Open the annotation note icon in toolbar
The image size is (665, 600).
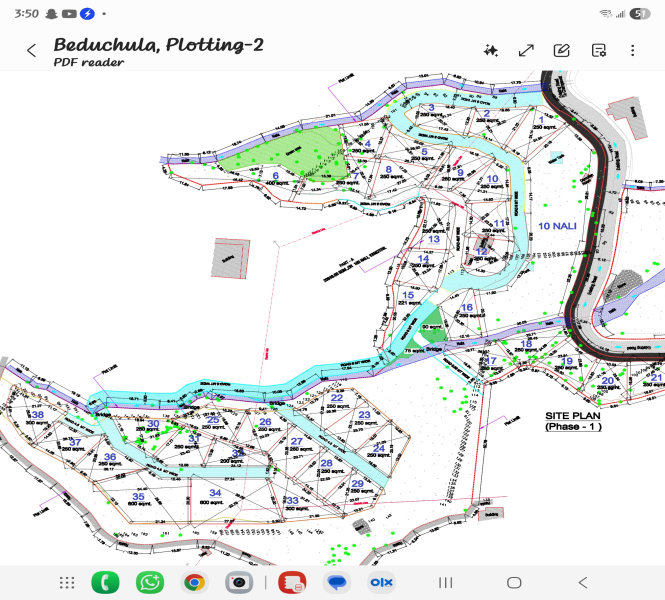[x=598, y=50]
